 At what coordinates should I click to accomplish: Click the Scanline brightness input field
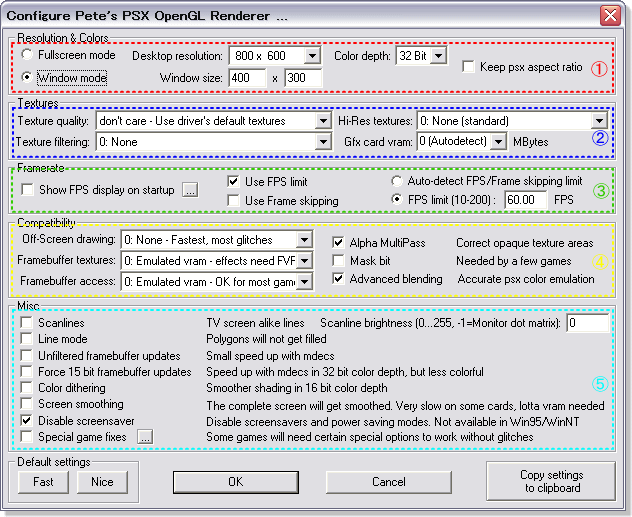588,323
